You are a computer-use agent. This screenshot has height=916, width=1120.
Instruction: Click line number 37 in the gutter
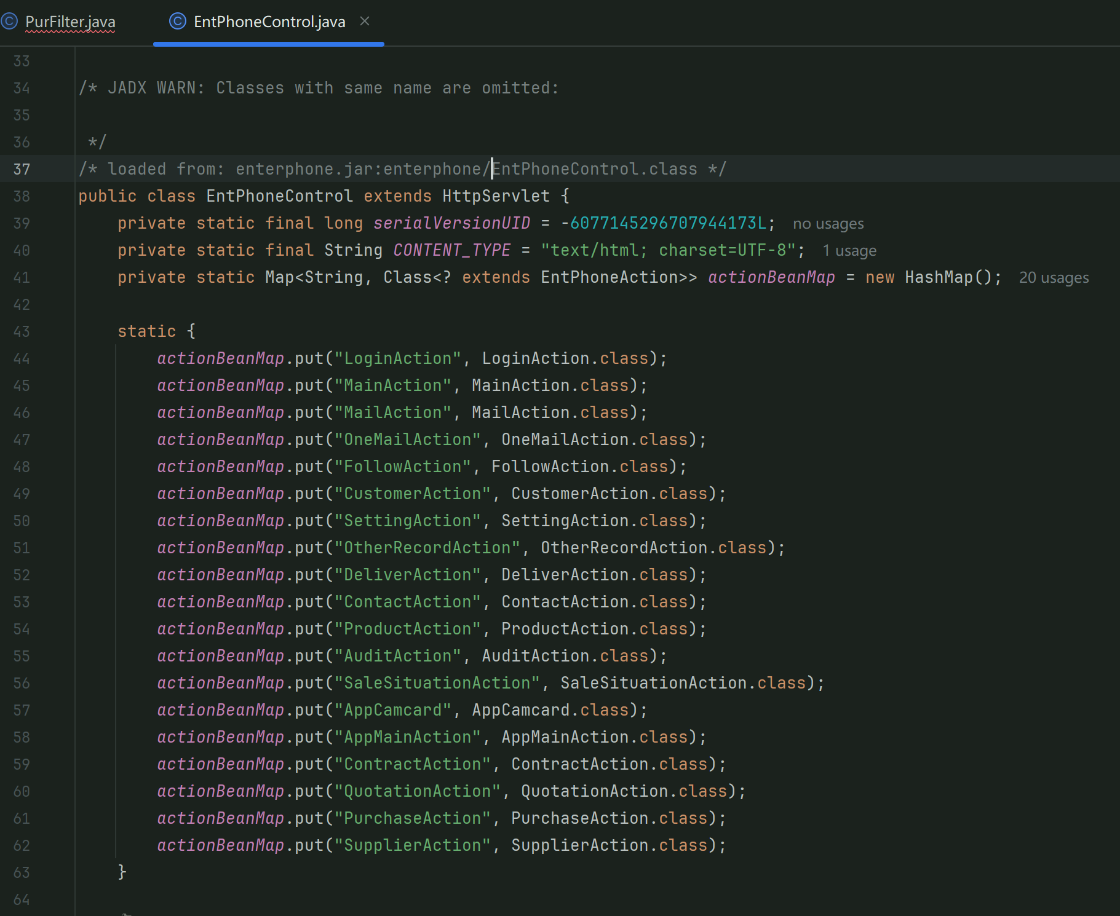[22, 169]
